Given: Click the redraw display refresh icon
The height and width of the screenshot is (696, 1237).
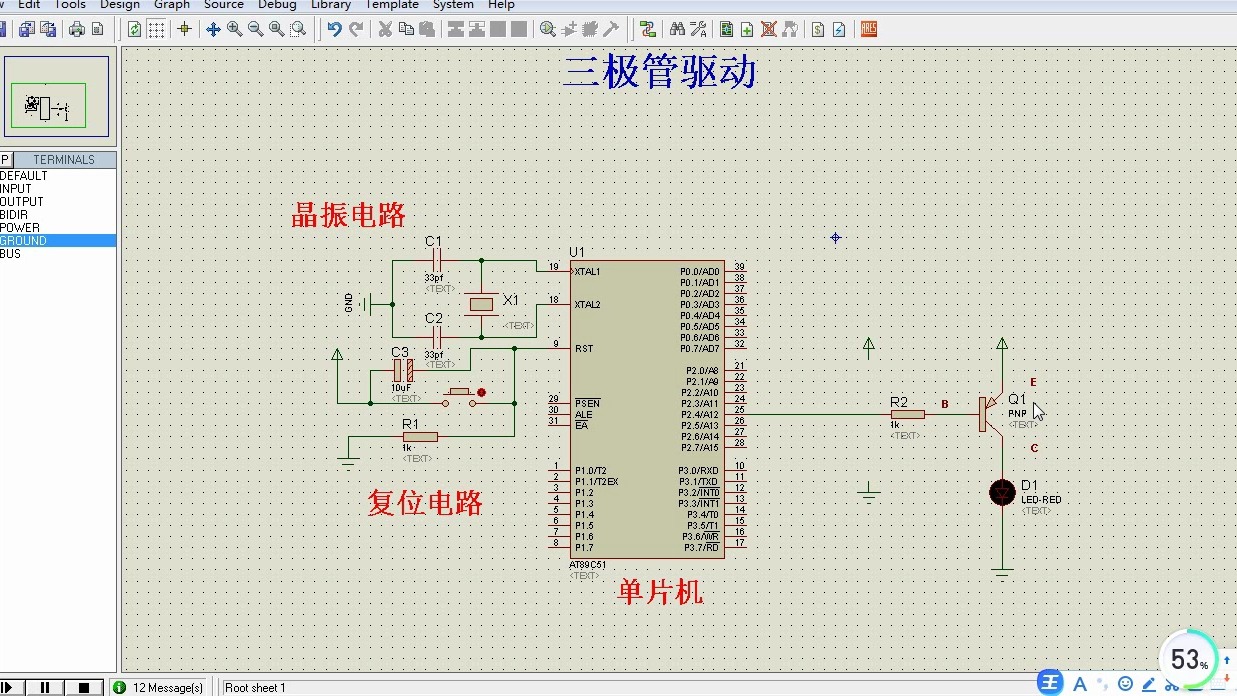Looking at the screenshot, I should tap(135, 29).
